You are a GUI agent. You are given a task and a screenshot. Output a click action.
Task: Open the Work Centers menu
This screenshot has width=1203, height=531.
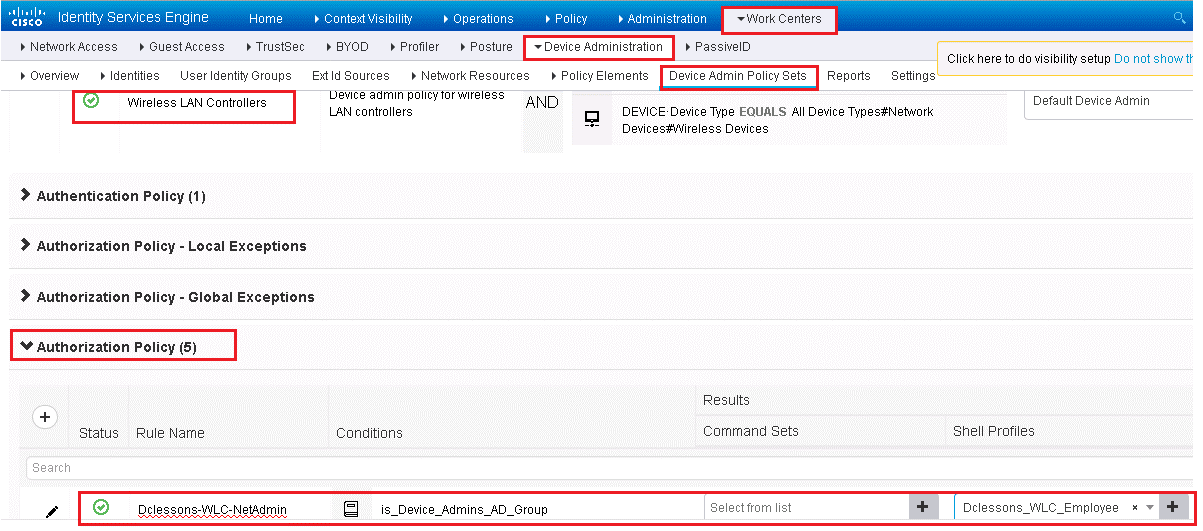(779, 19)
